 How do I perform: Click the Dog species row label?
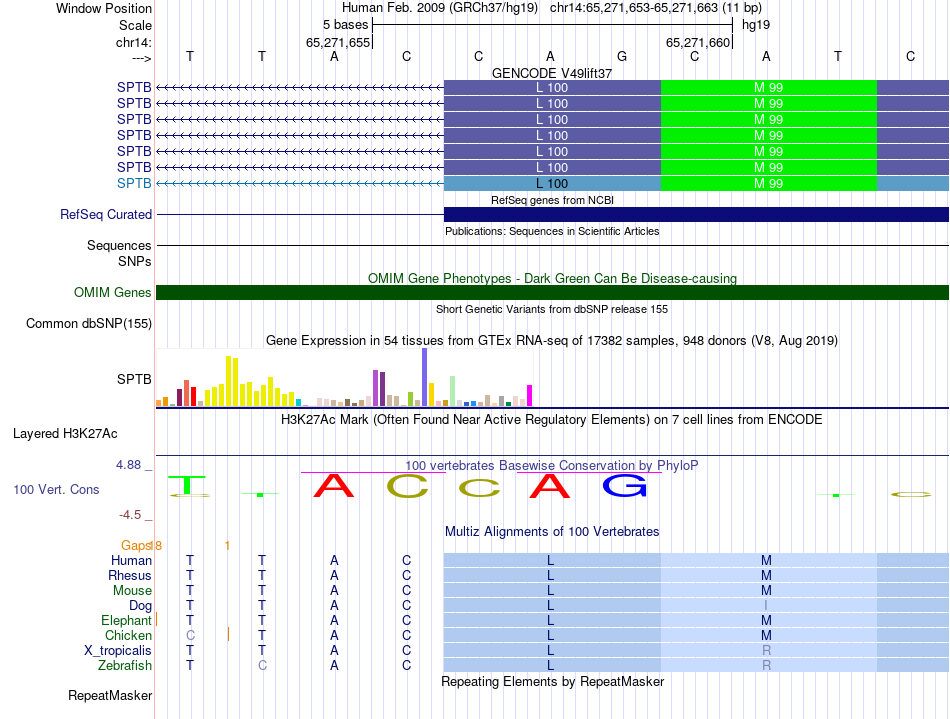click(x=141, y=606)
